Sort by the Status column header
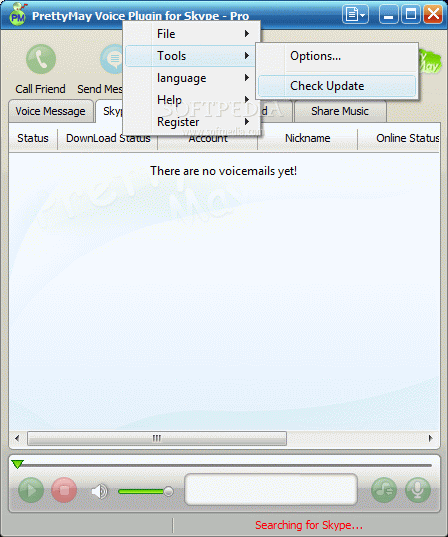The image size is (448, 537). 33,138
